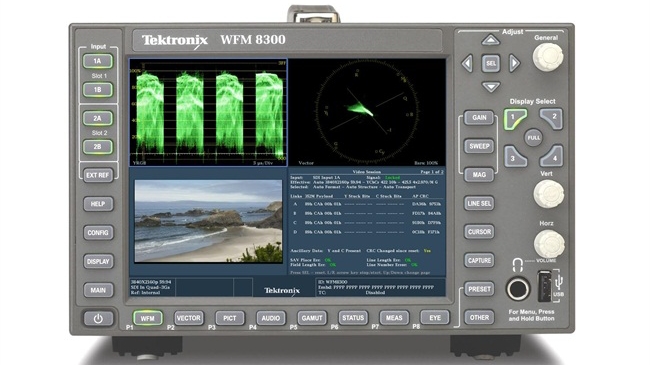Push the MAIN button
This screenshot has height=365, width=650.
(x=98, y=290)
